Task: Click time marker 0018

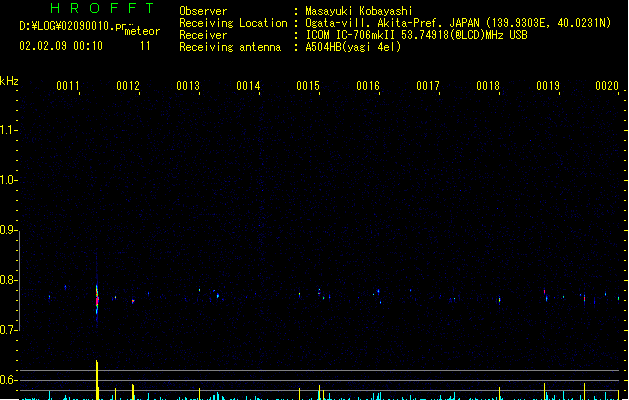Action: tap(488, 86)
